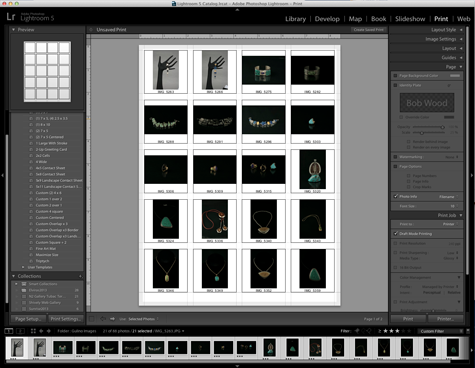Collapse the Page panel
The width and height of the screenshot is (475, 368).
coord(461,67)
